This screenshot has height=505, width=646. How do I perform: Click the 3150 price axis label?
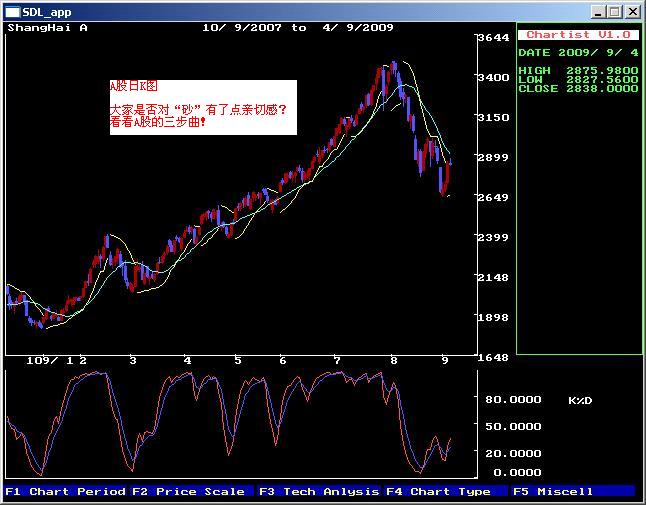click(494, 117)
